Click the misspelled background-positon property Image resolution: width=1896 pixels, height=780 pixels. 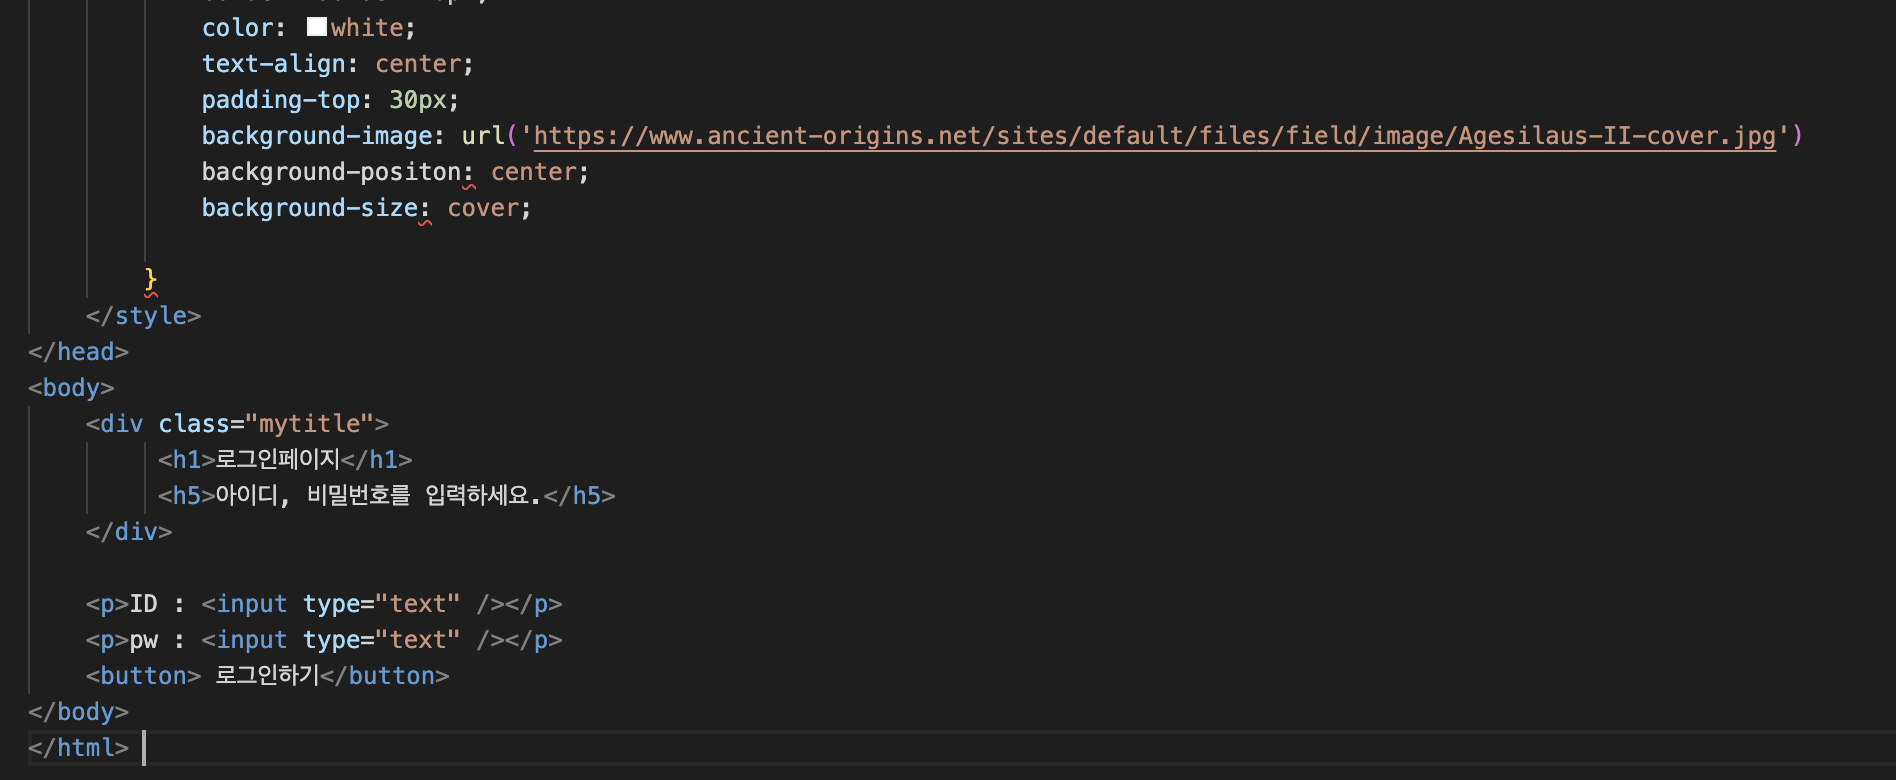[331, 172]
